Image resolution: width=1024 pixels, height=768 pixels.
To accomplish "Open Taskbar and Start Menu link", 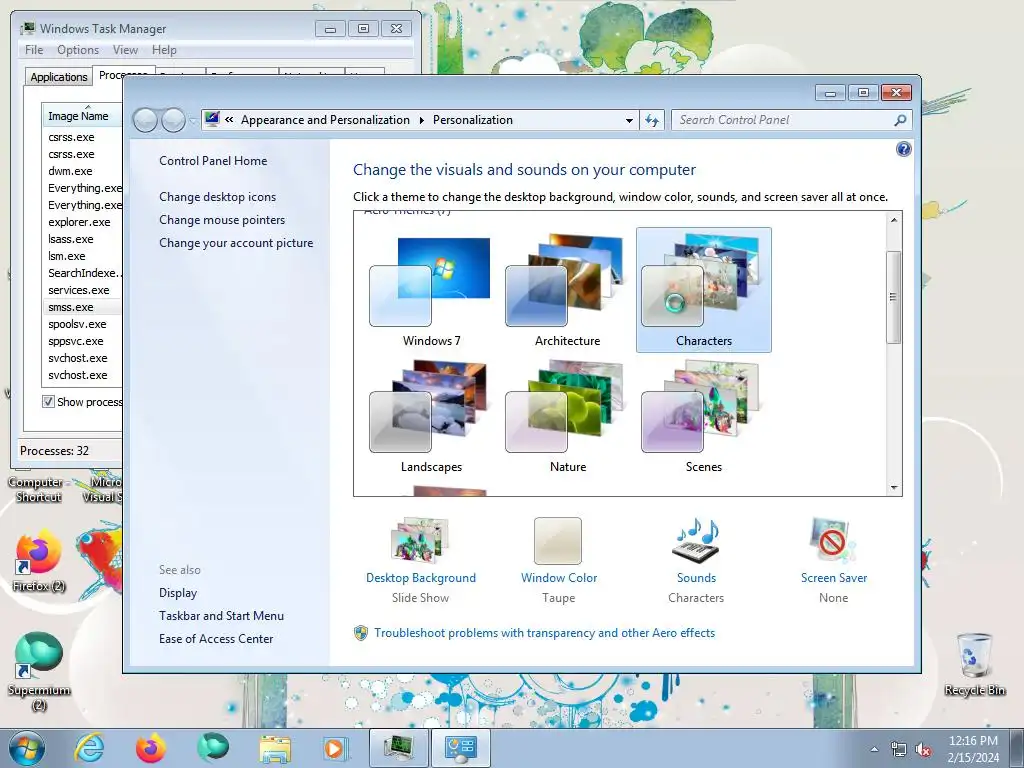I will click(221, 616).
